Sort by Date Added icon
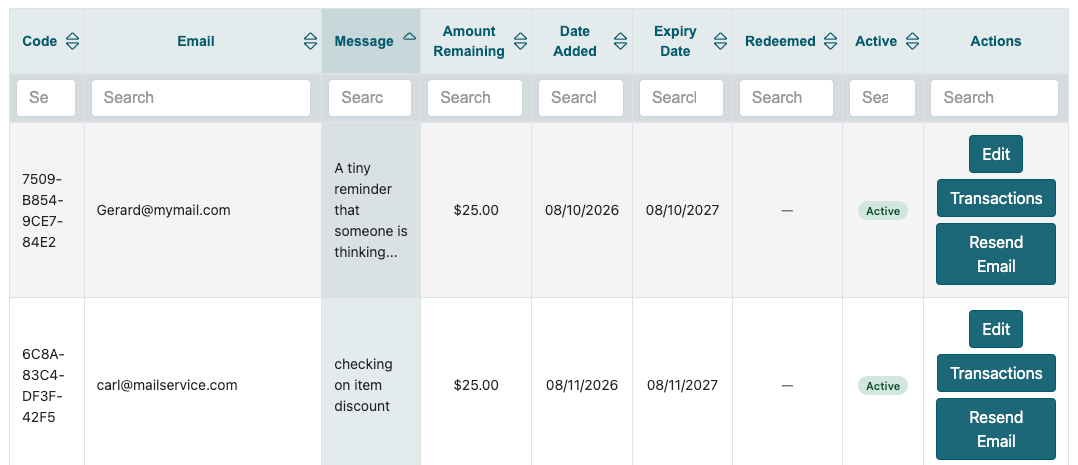The image size is (1078, 465). [x=620, y=41]
